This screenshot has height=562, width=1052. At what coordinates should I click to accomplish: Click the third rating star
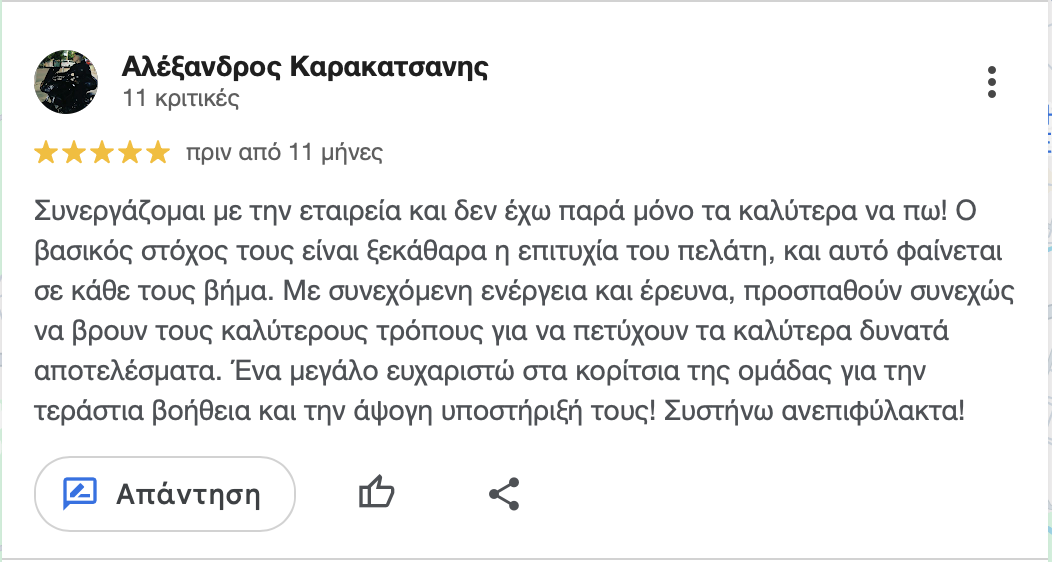click(102, 153)
